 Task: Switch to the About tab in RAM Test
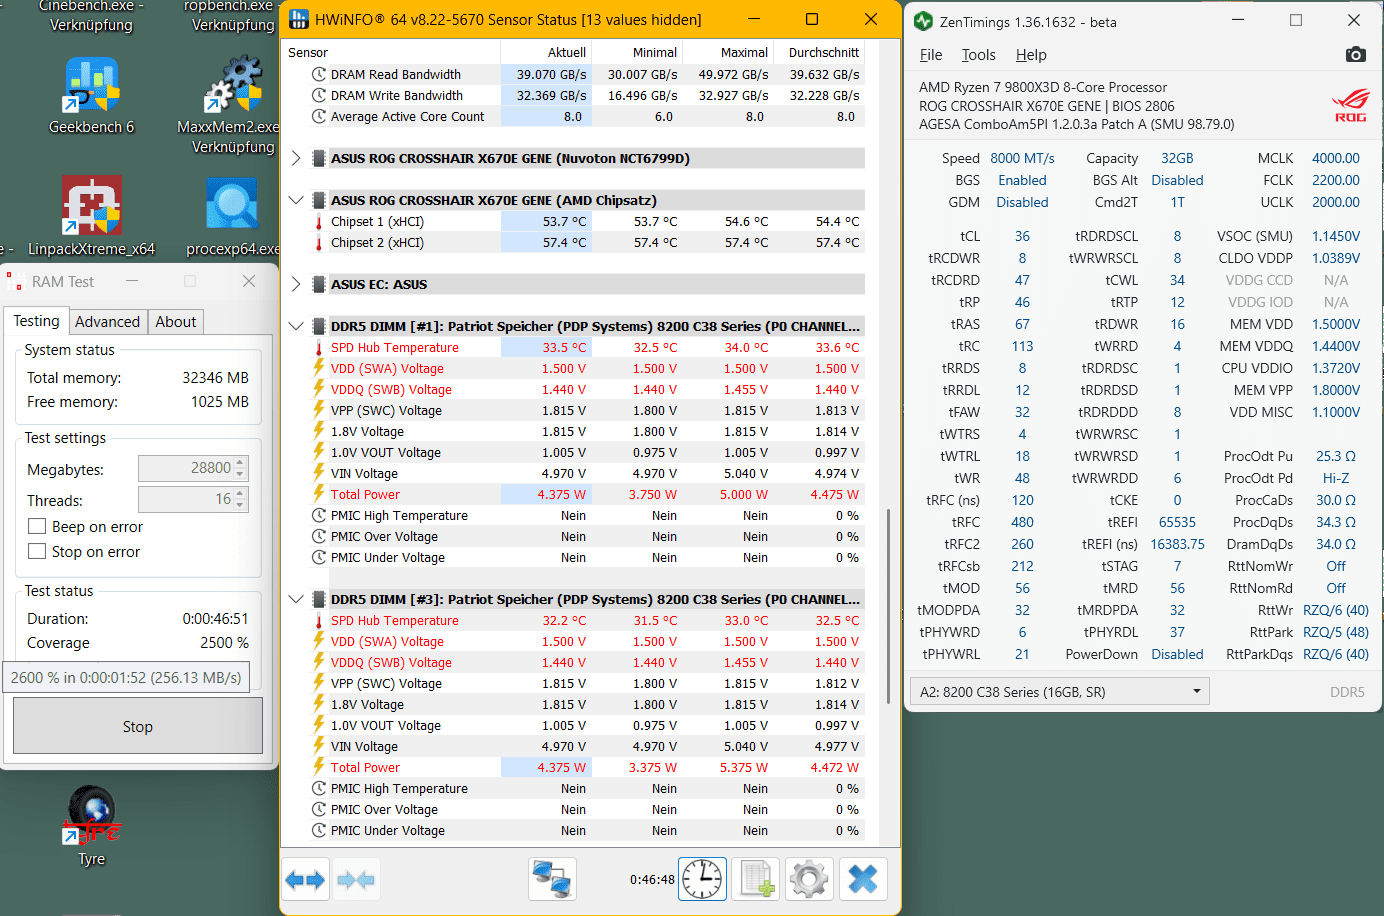click(x=176, y=321)
